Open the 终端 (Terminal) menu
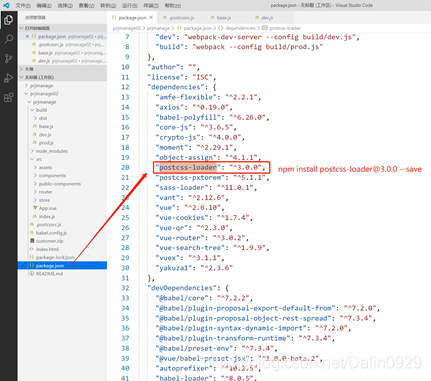 tap(151, 5)
